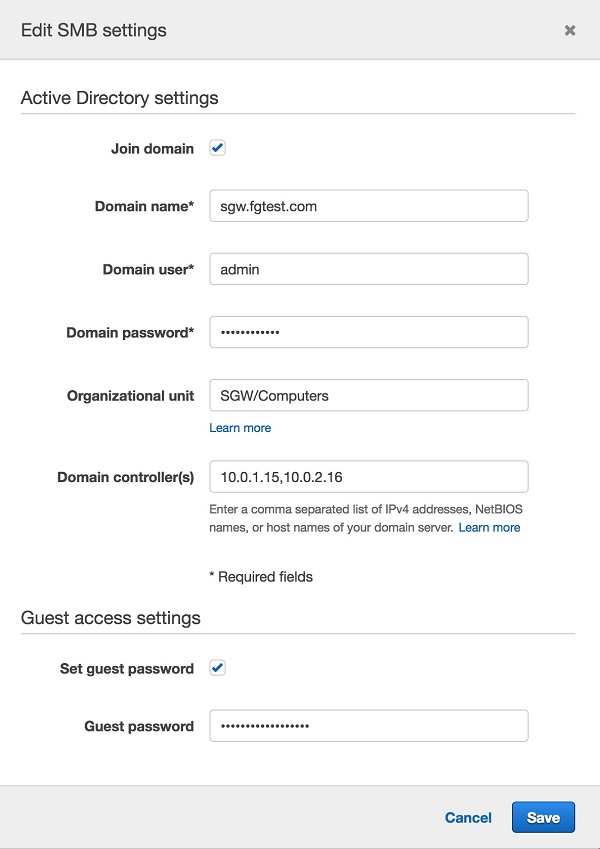
Task: Click the Set guest password label
Action: (127, 669)
